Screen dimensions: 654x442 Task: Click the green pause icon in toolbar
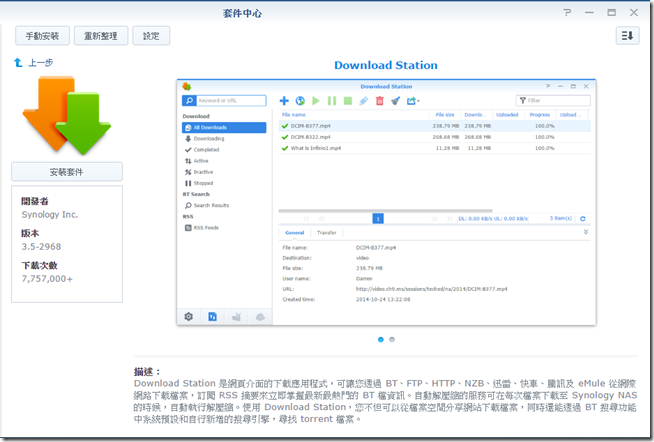[332, 100]
